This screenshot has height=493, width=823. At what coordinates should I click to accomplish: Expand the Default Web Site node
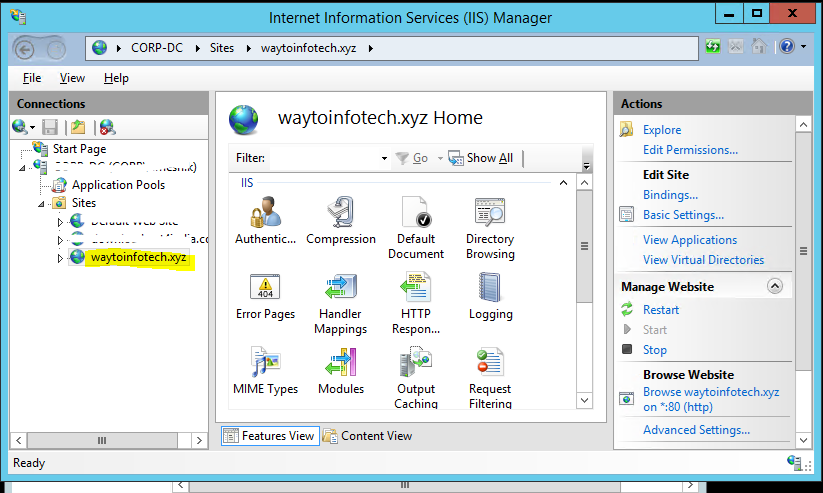[x=60, y=222]
